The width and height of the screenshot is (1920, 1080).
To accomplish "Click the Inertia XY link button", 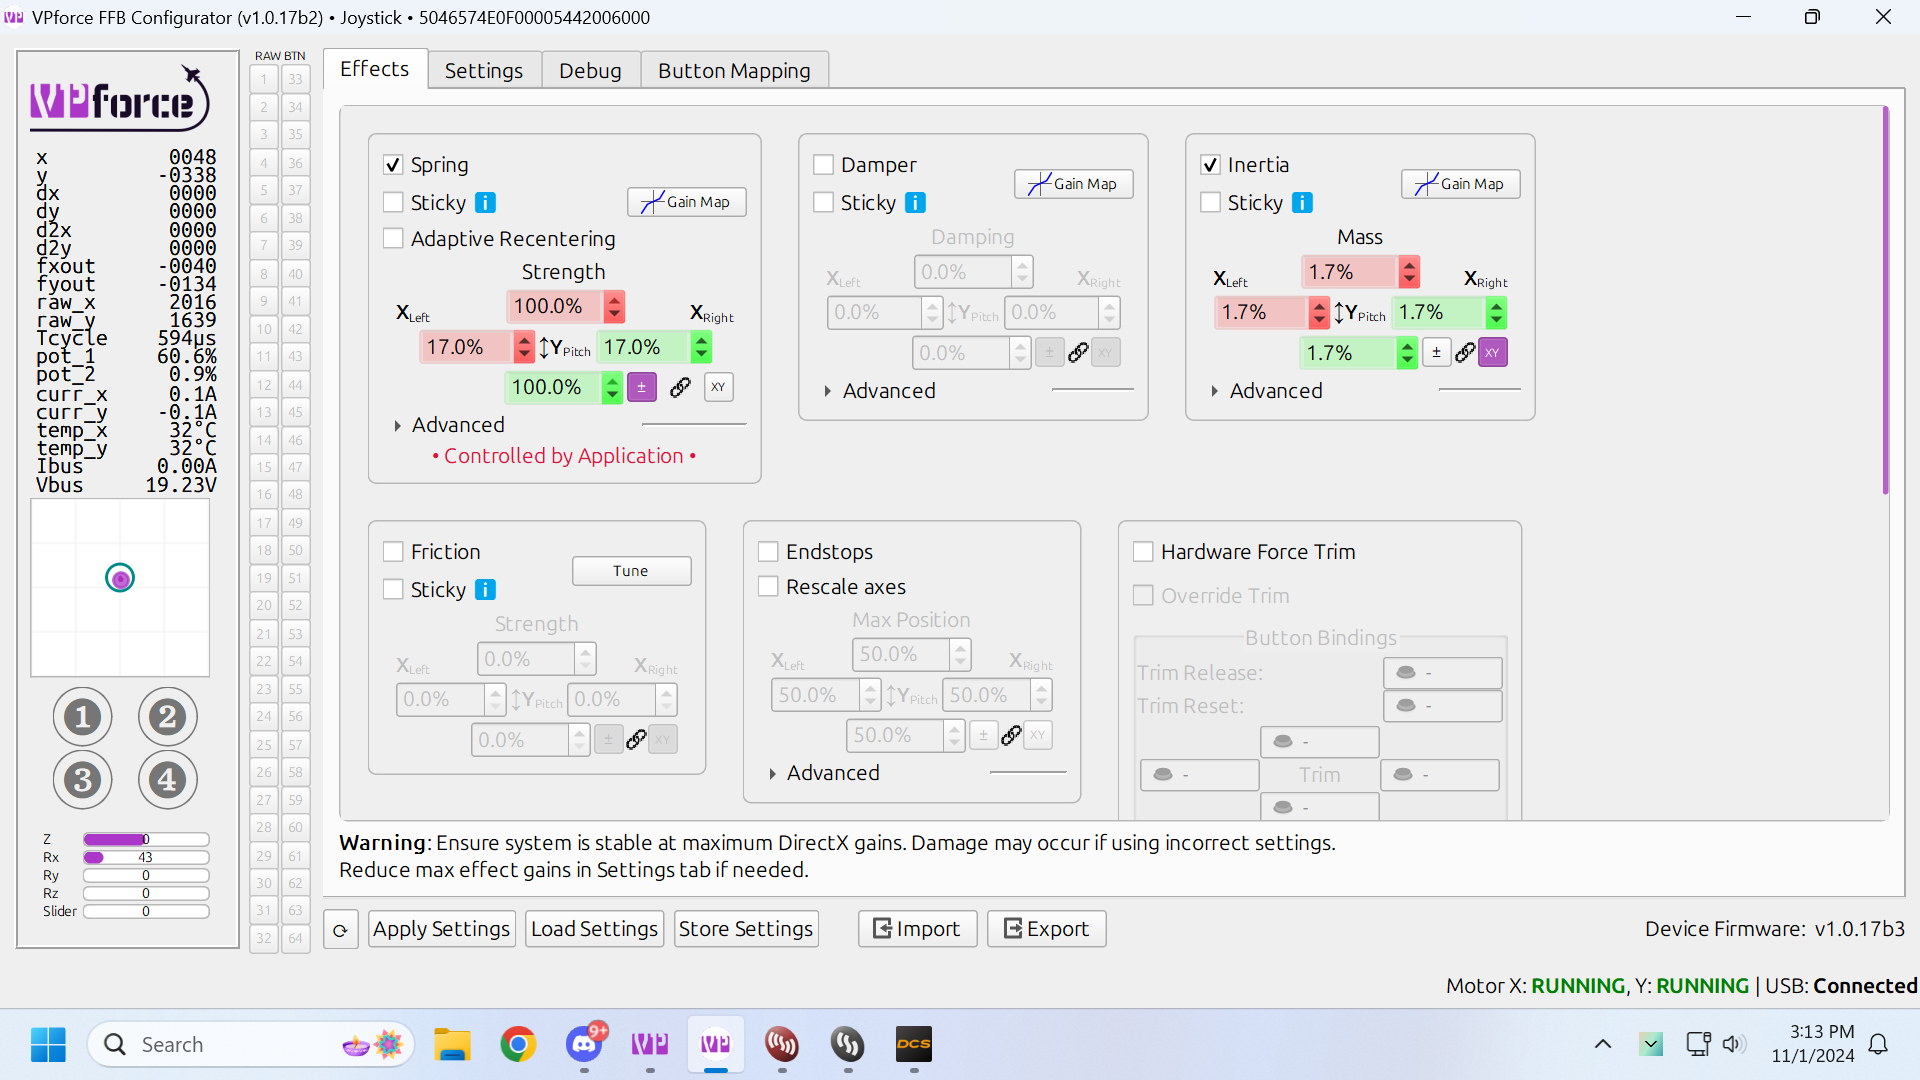I will coord(1492,353).
